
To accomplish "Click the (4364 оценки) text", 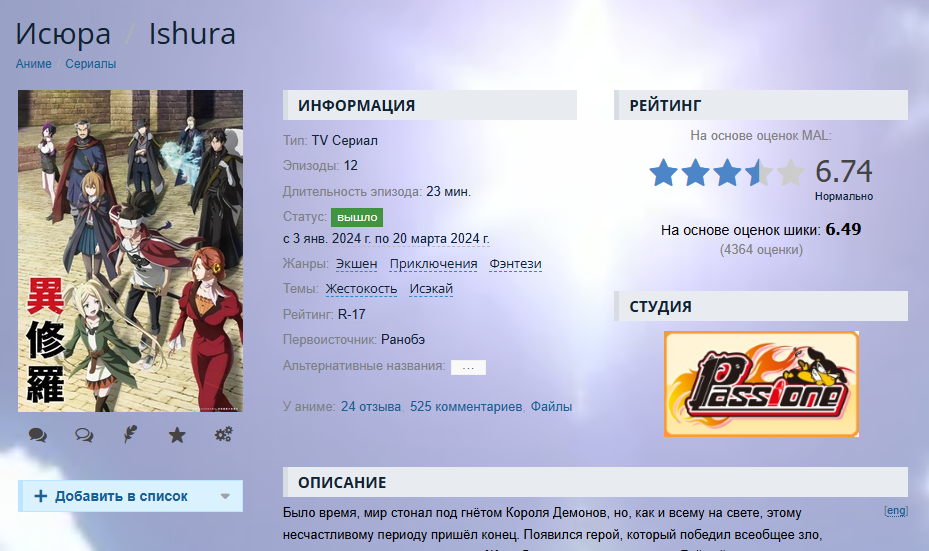I will pyautogui.click(x=761, y=250).
